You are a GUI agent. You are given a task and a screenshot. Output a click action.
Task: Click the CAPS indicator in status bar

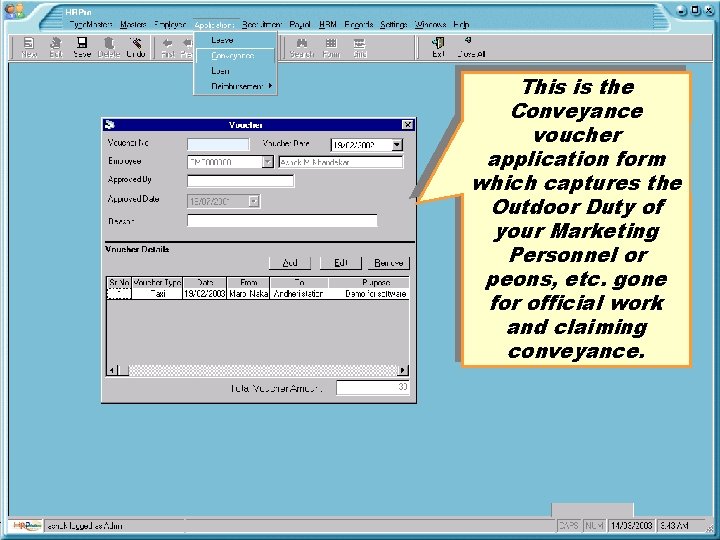pyautogui.click(x=568, y=525)
